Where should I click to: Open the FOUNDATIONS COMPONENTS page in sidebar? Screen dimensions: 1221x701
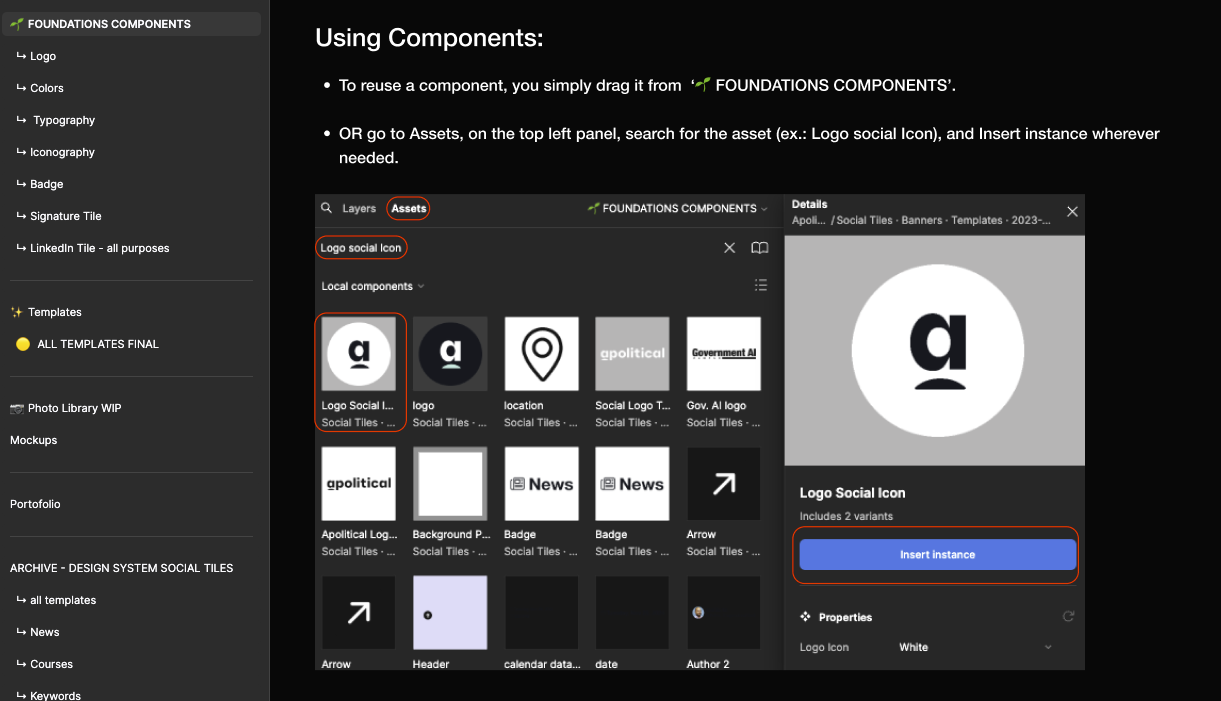coord(131,24)
